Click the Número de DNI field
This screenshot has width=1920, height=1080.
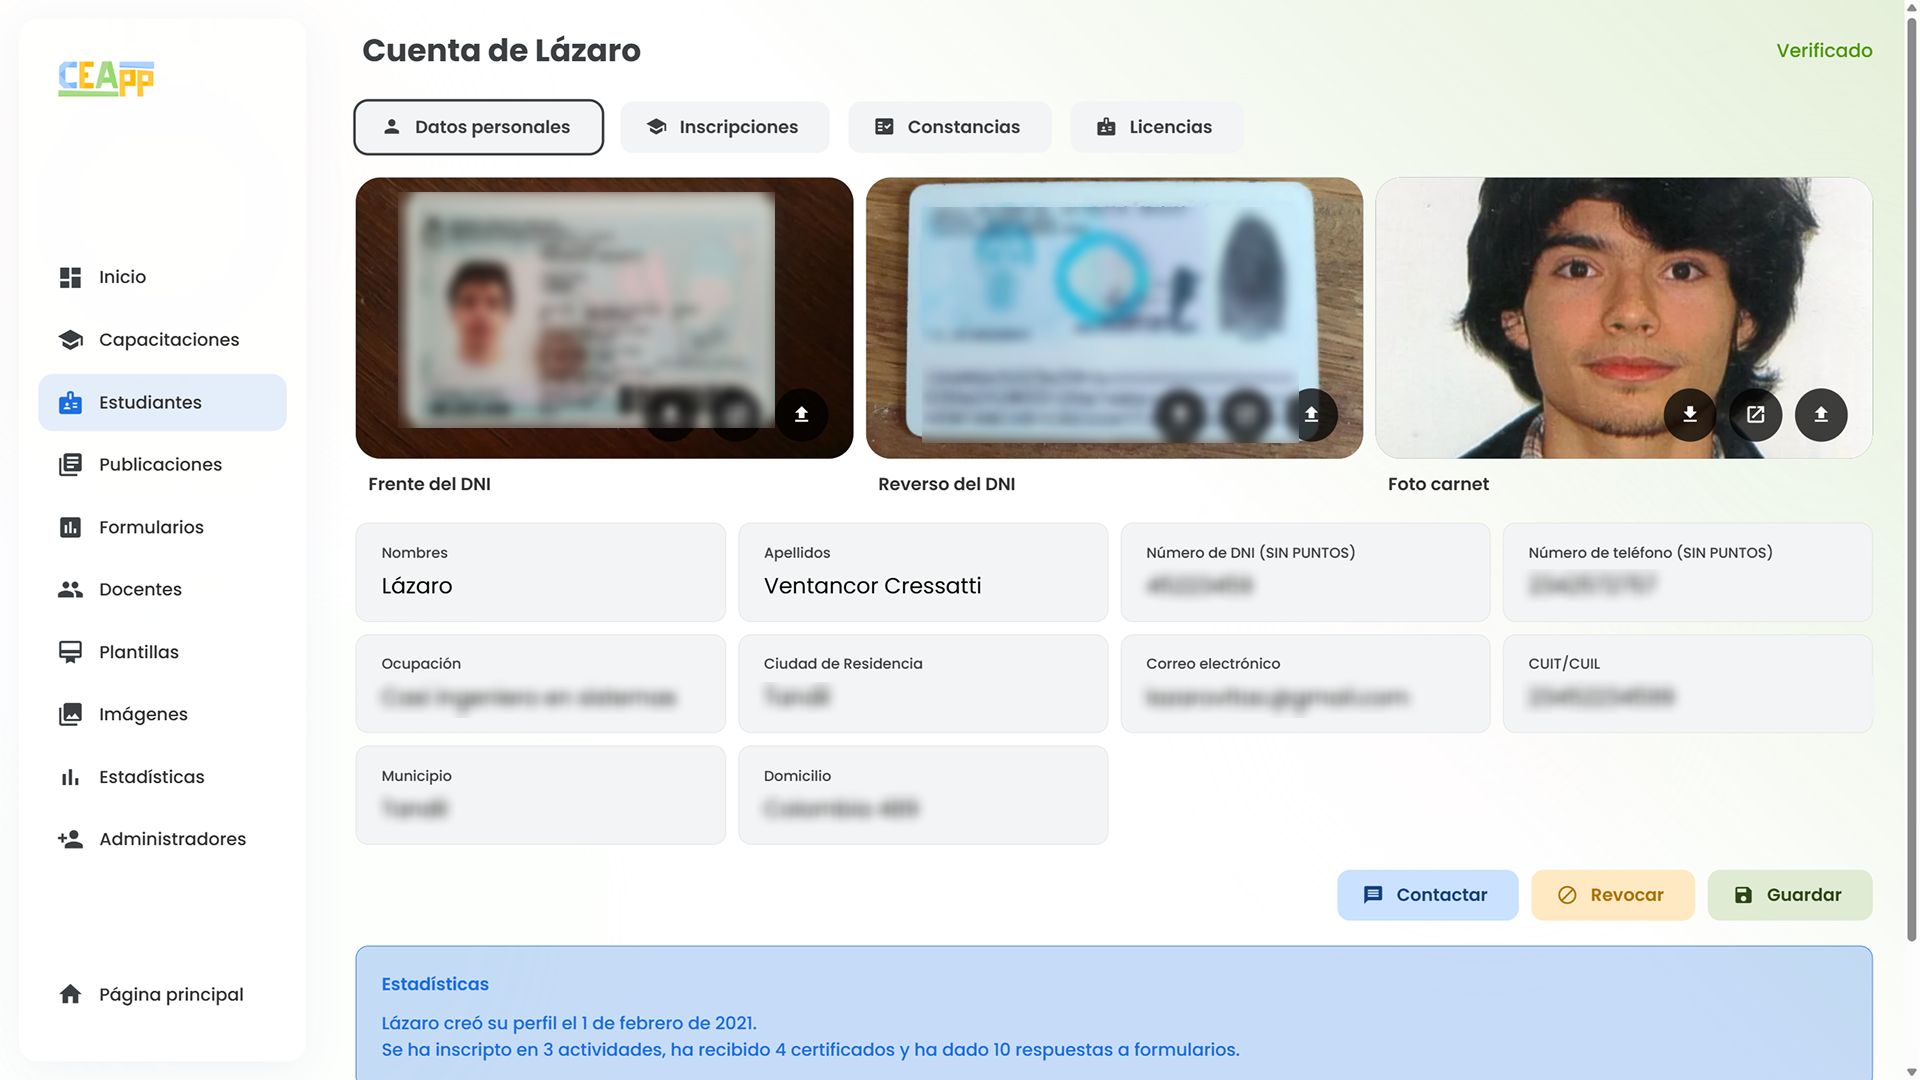point(1305,572)
